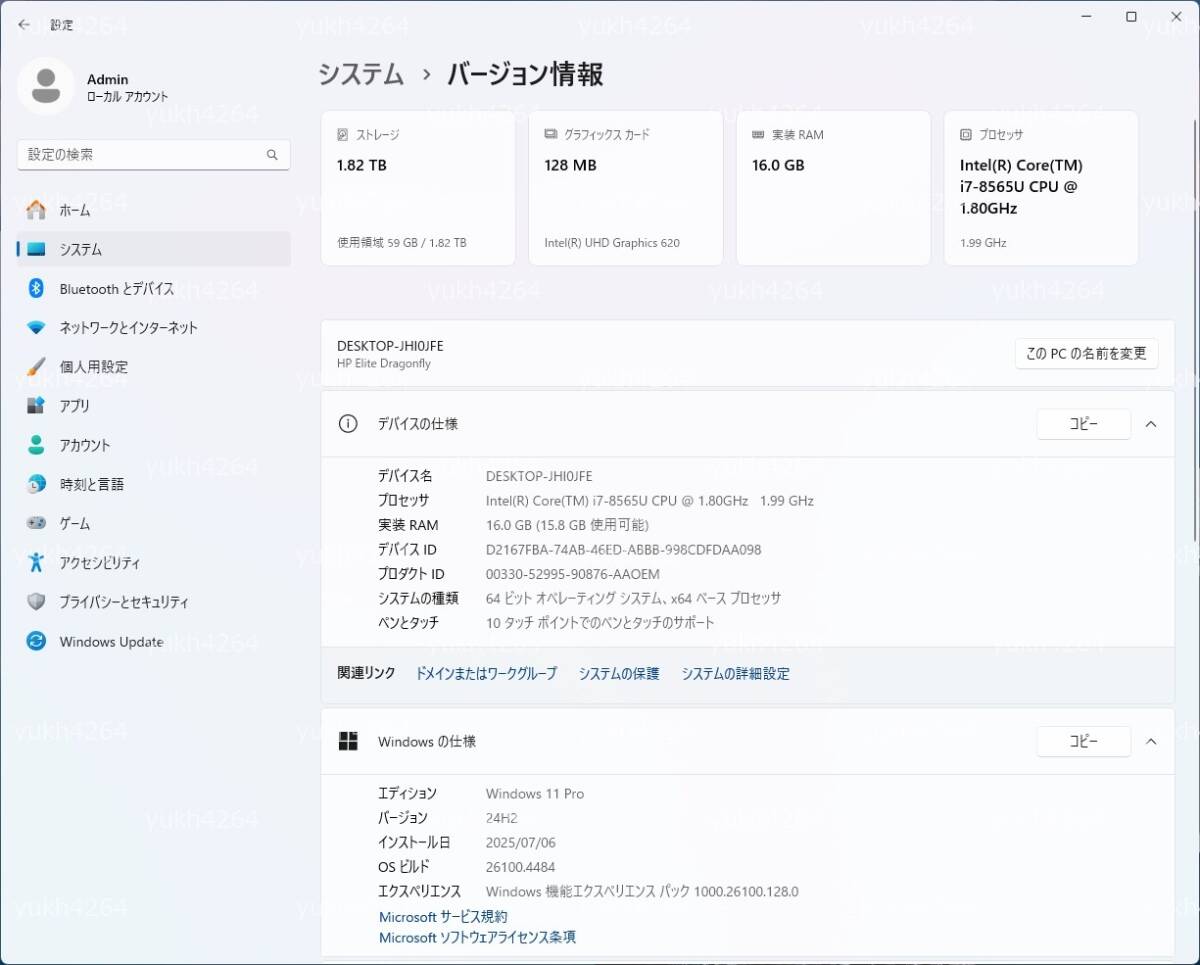Click the 個人用設定 paintbrush icon

click(x=36, y=366)
